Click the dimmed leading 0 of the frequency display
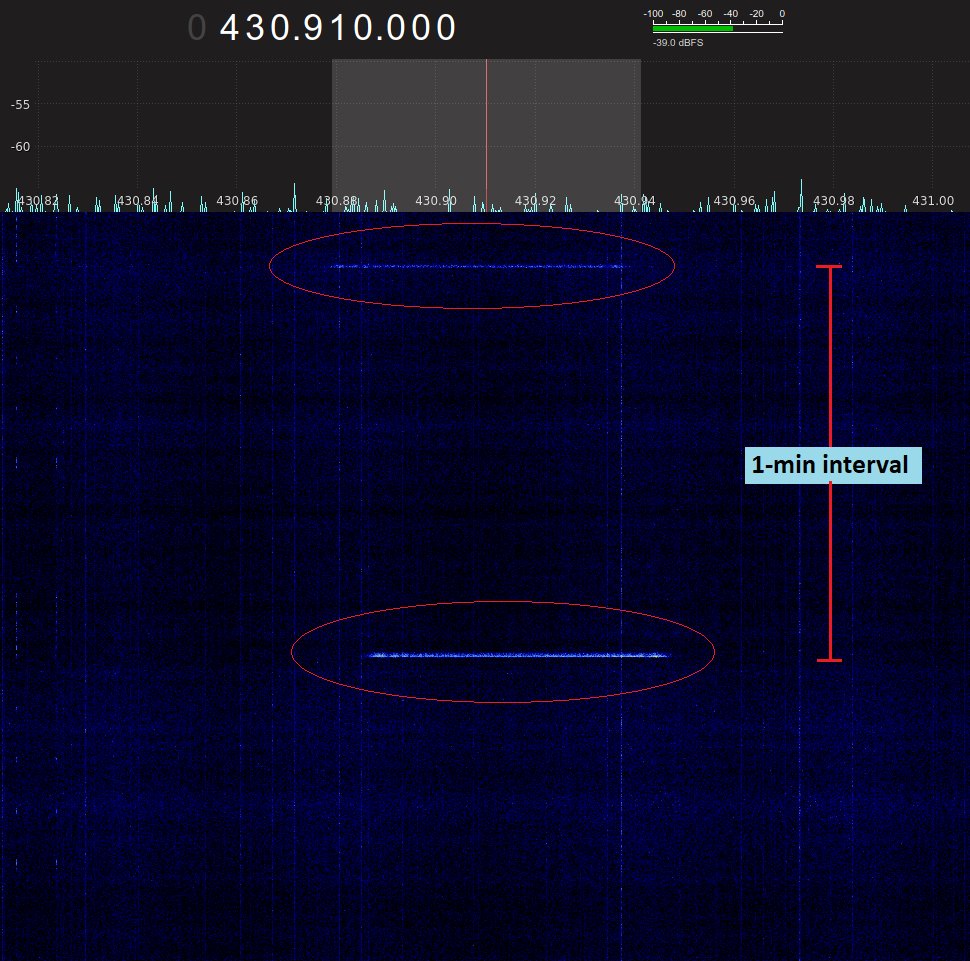Image resolution: width=970 pixels, height=961 pixels. [x=197, y=28]
